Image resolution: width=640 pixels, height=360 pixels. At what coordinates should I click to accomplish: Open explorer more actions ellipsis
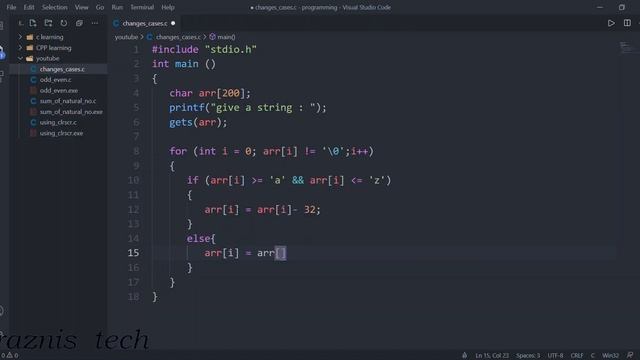coord(95,23)
